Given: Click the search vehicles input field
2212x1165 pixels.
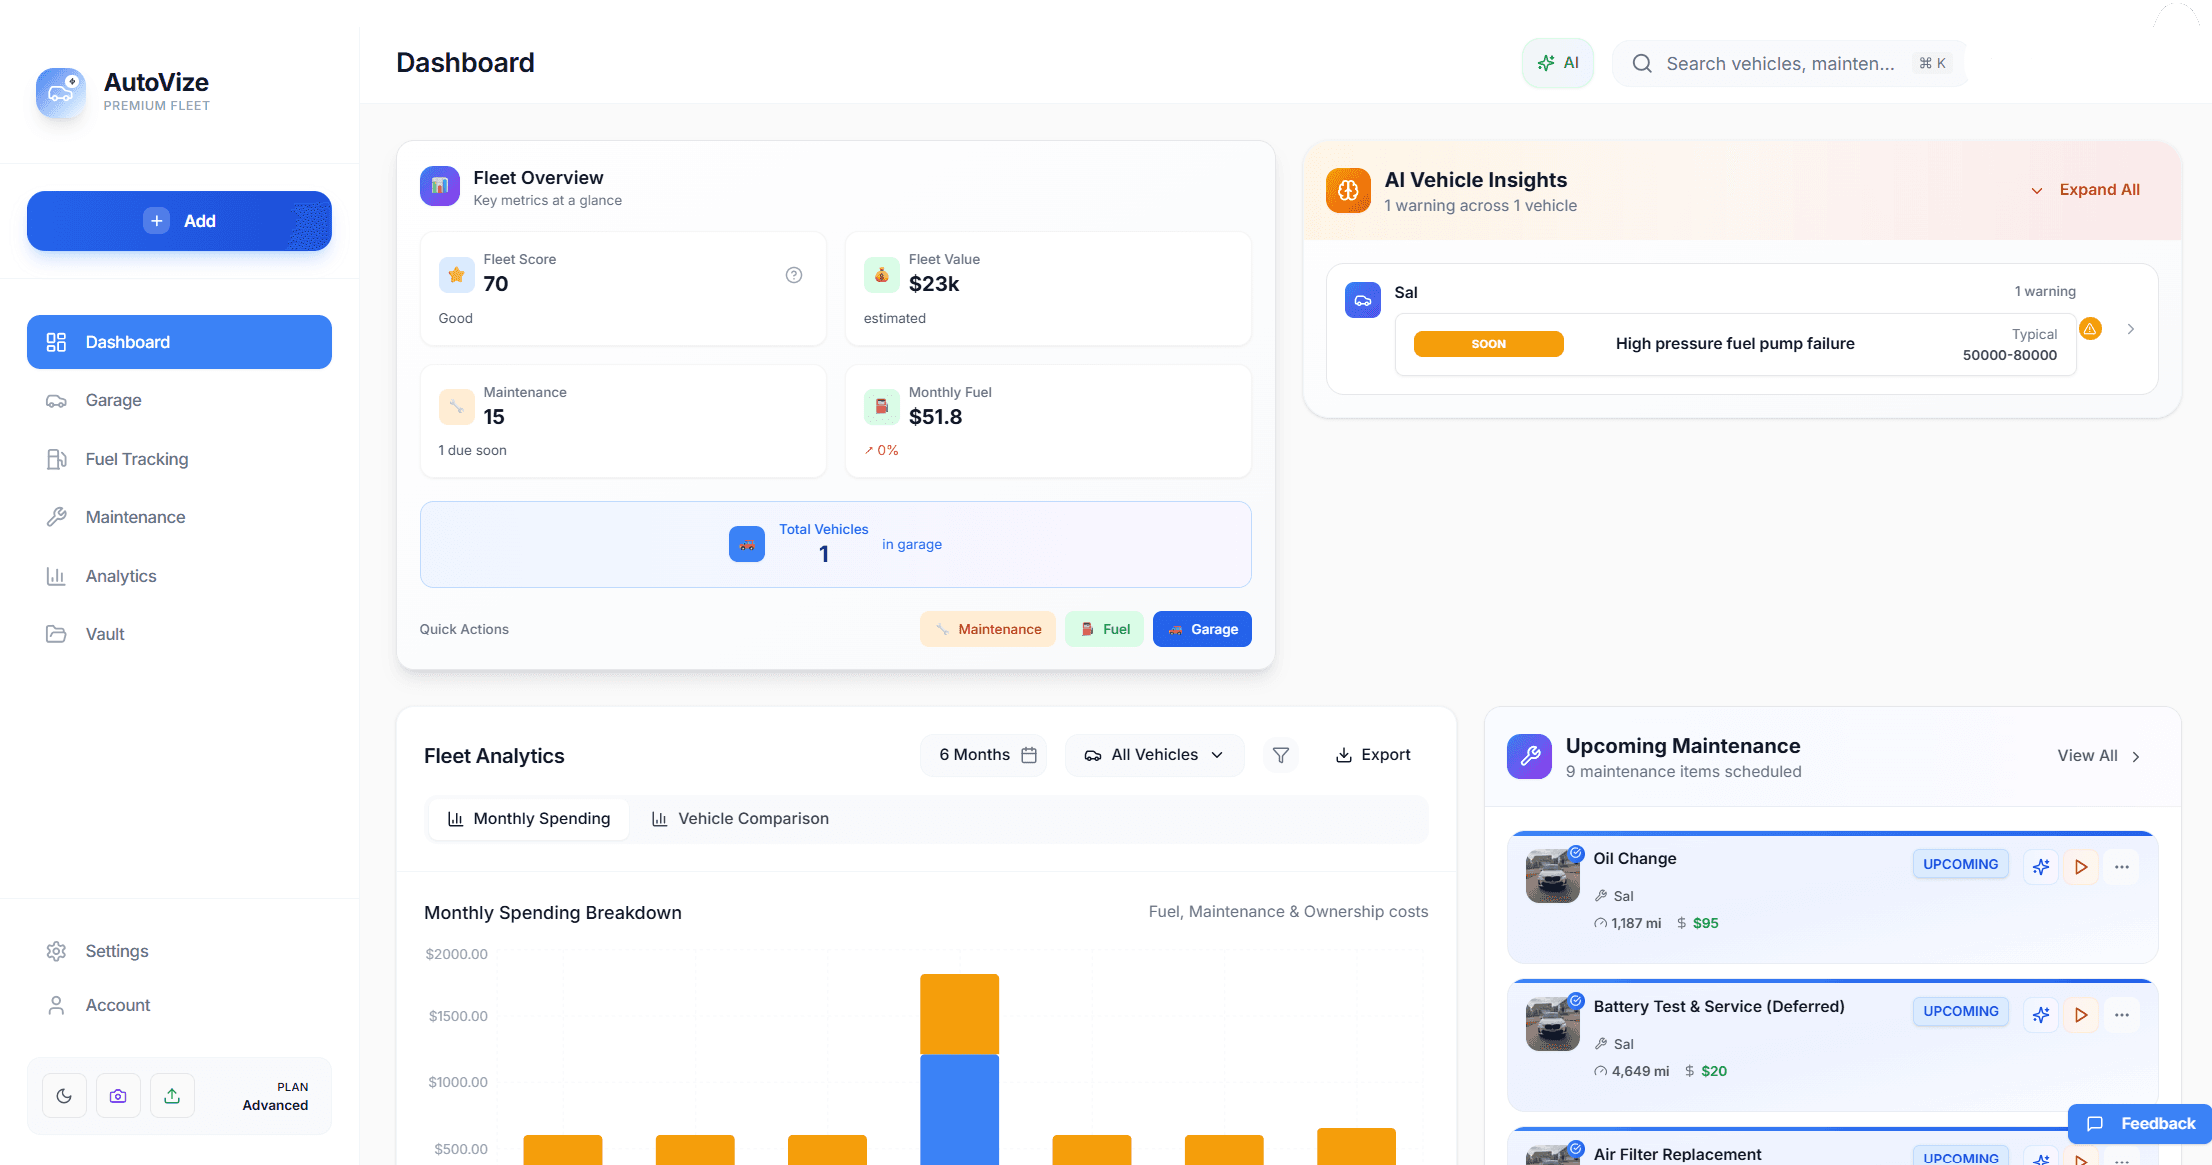Looking at the screenshot, I should (x=1790, y=64).
